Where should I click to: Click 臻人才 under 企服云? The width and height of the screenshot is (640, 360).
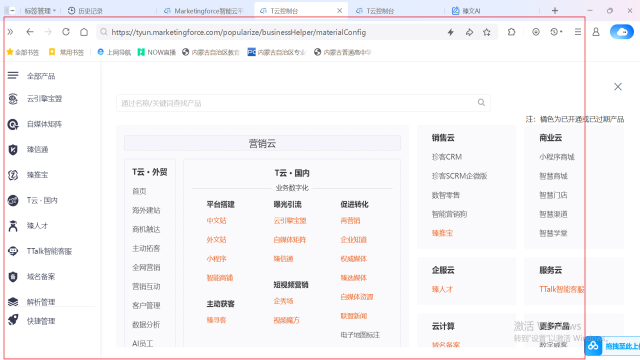(442, 289)
